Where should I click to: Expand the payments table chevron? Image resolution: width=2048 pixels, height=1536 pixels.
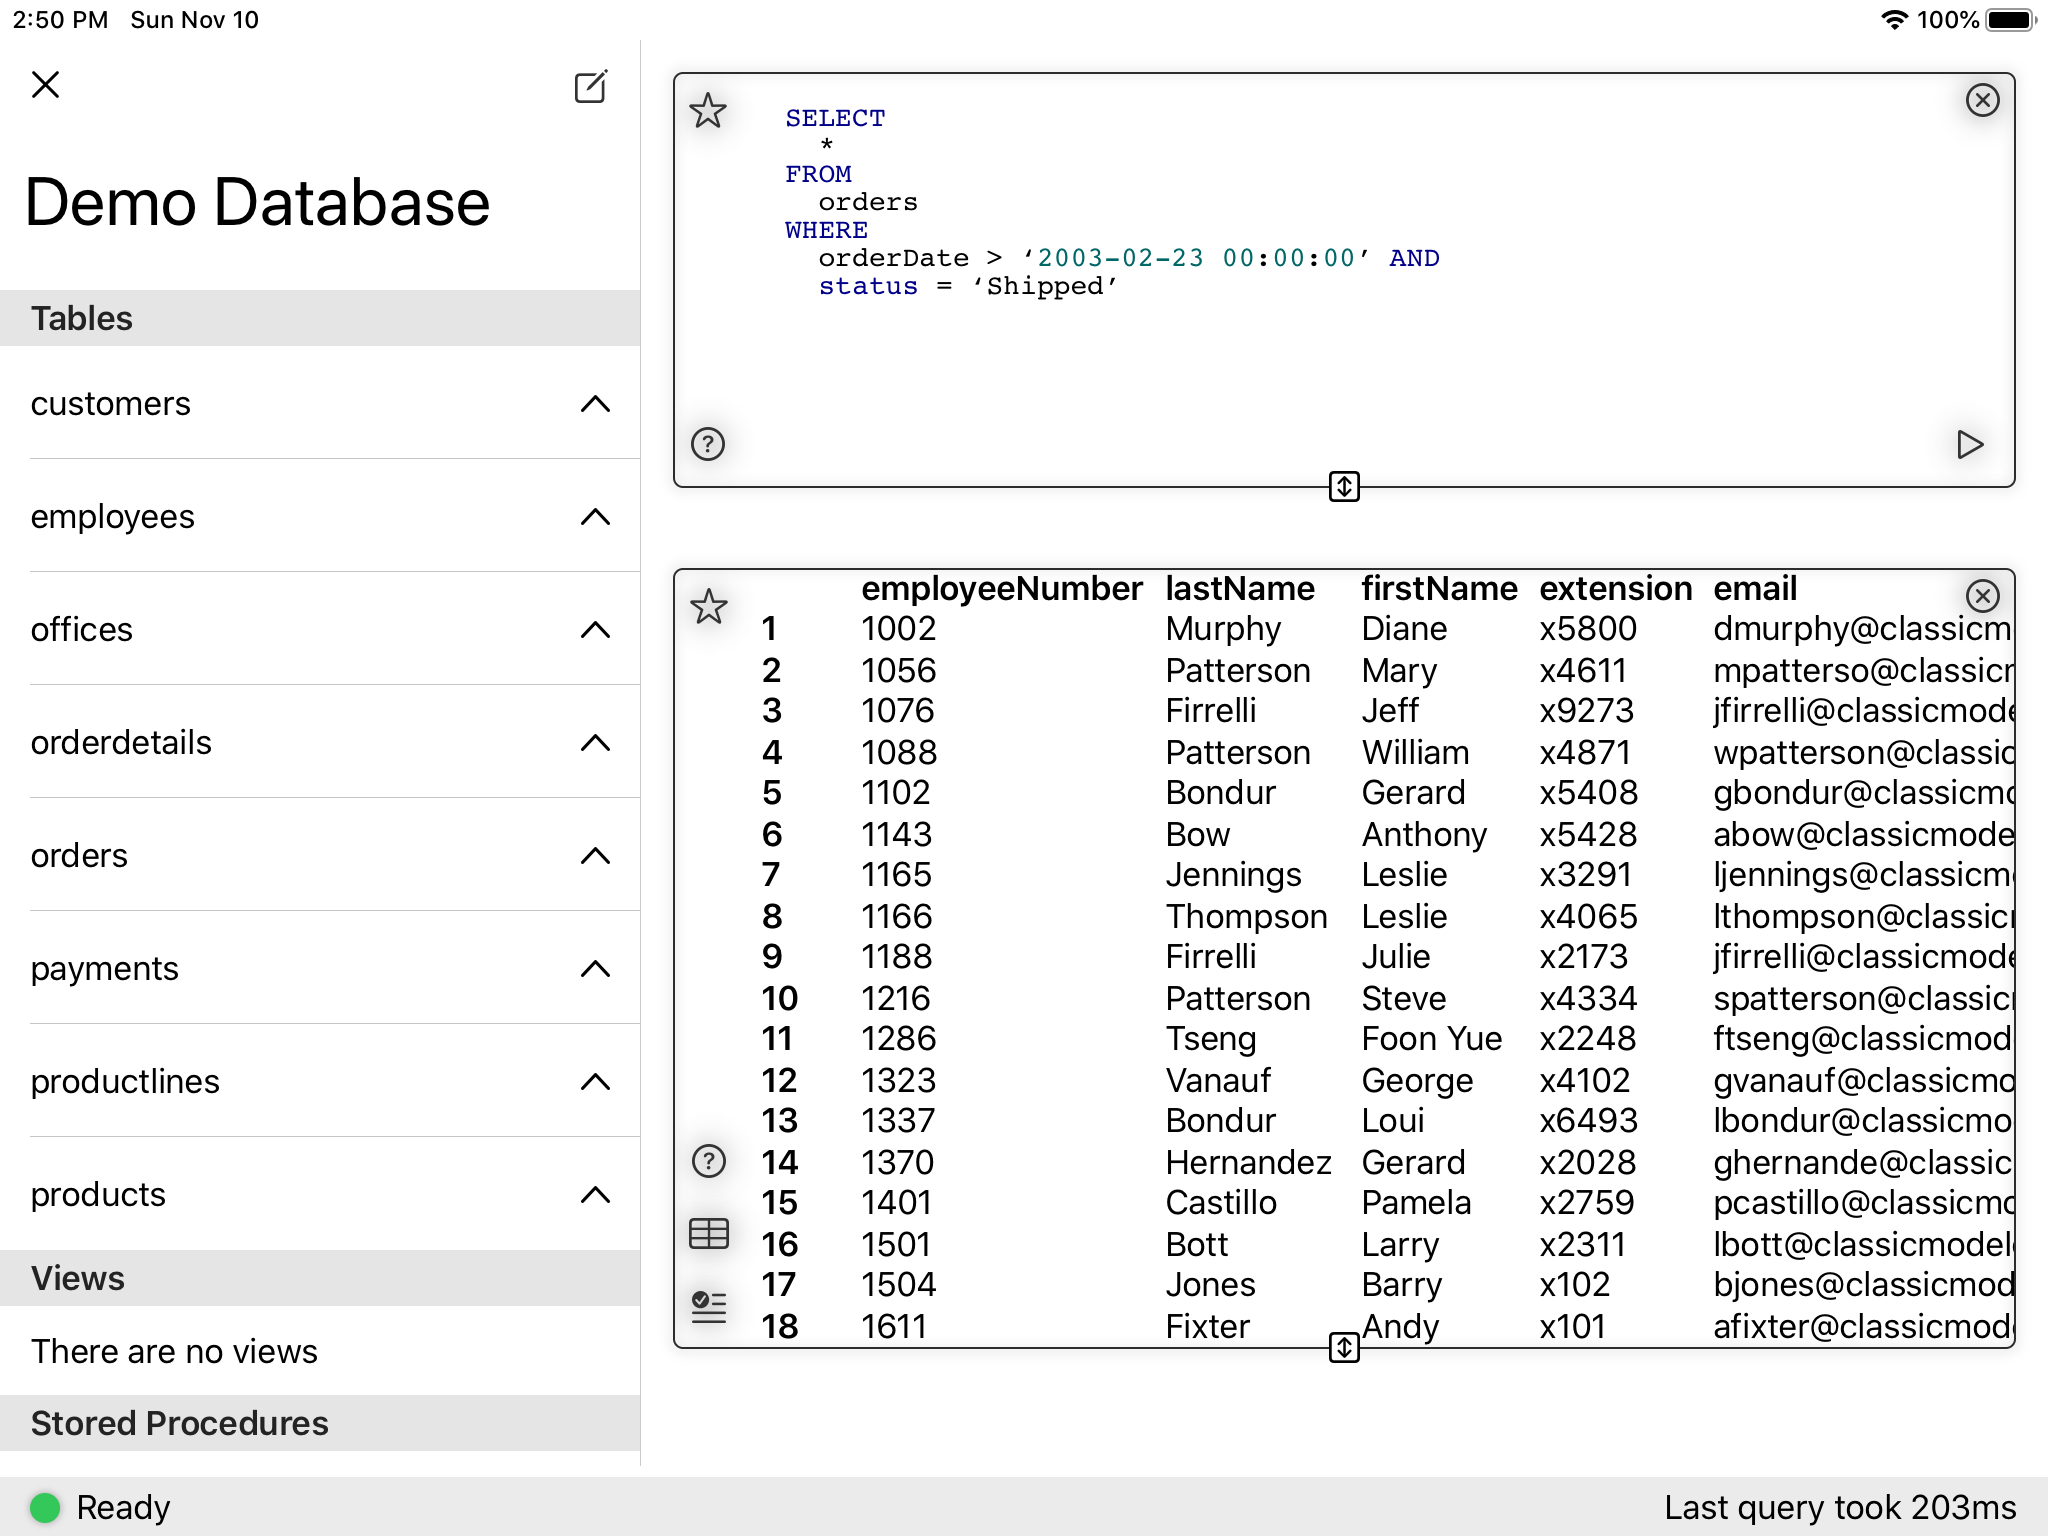595,969
